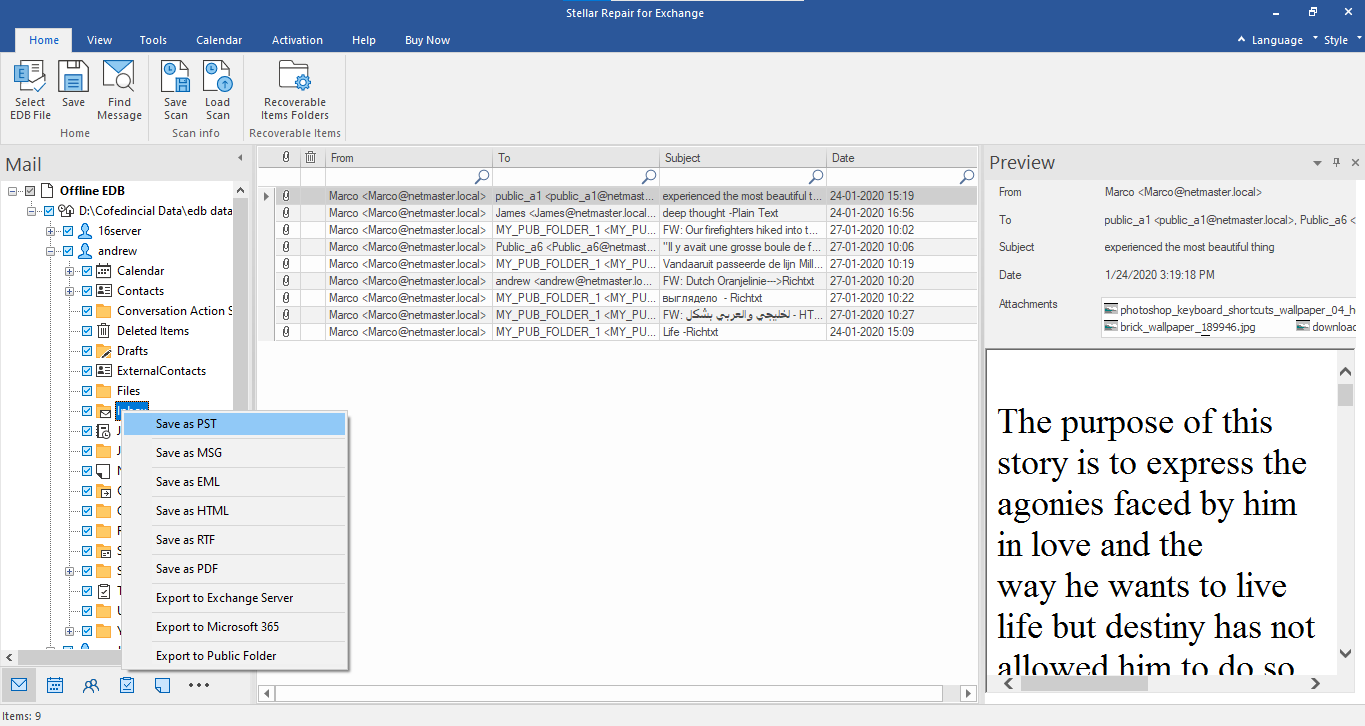Open more navigation options ellipsis

(x=199, y=685)
